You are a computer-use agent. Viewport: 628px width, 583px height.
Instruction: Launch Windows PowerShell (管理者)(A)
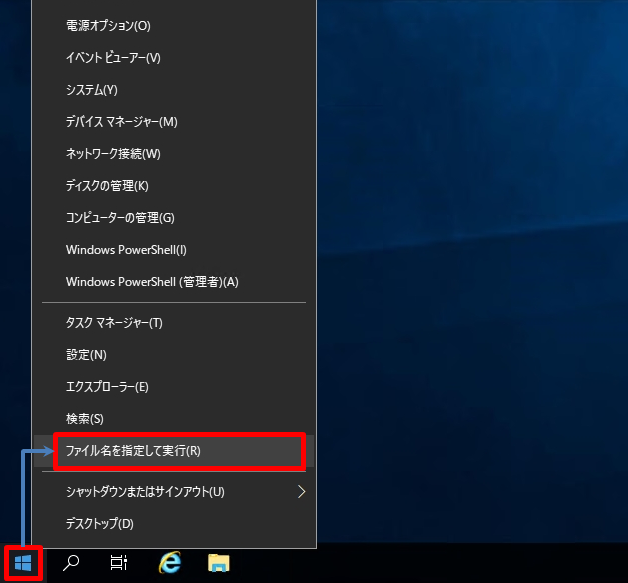[x=174, y=282]
